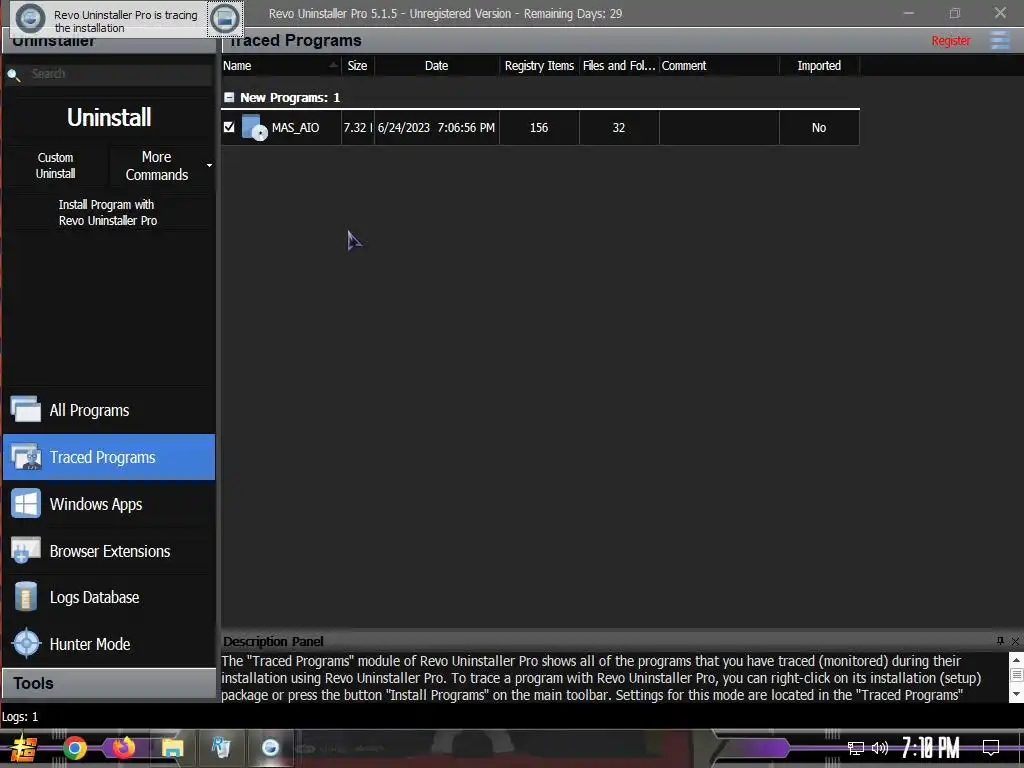1024x768 pixels.
Task: Open the All Programs module
Action: (109, 410)
